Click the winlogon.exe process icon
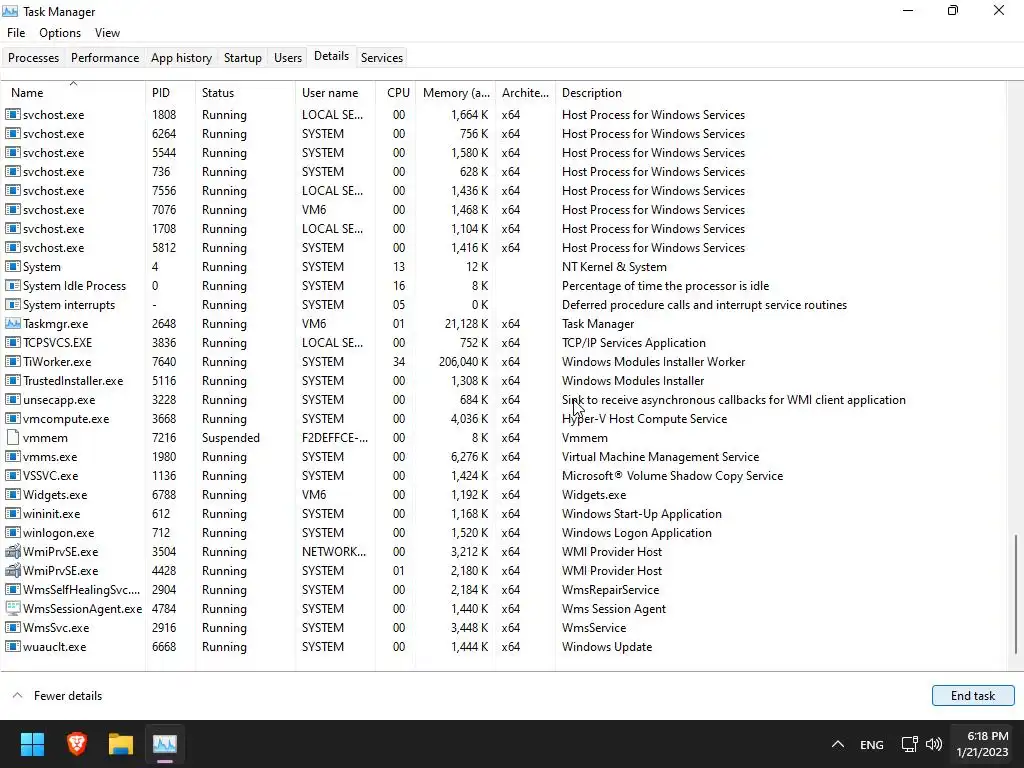Image resolution: width=1024 pixels, height=768 pixels. [x=12, y=532]
